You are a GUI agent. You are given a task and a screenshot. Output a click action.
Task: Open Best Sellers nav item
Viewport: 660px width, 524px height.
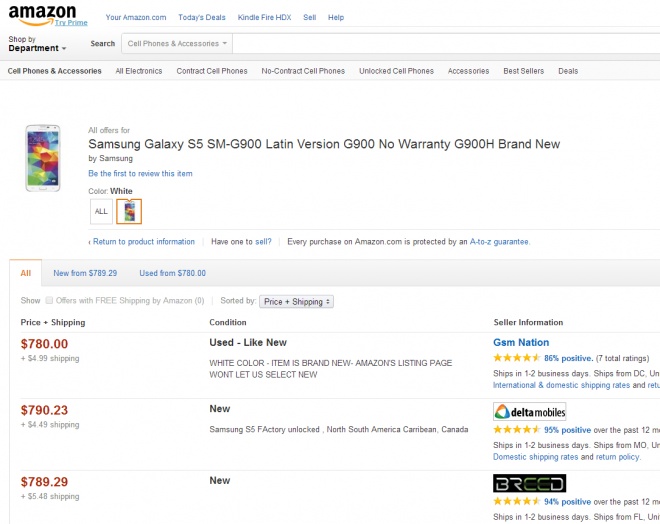coord(524,71)
